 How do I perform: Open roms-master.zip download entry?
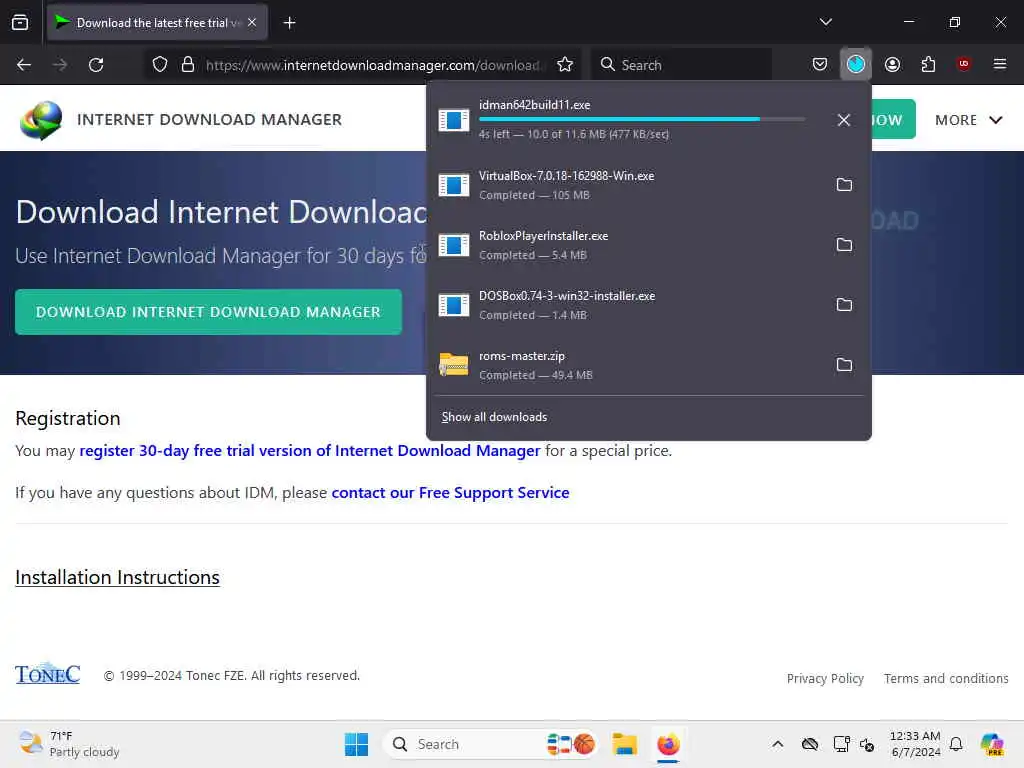(x=648, y=364)
